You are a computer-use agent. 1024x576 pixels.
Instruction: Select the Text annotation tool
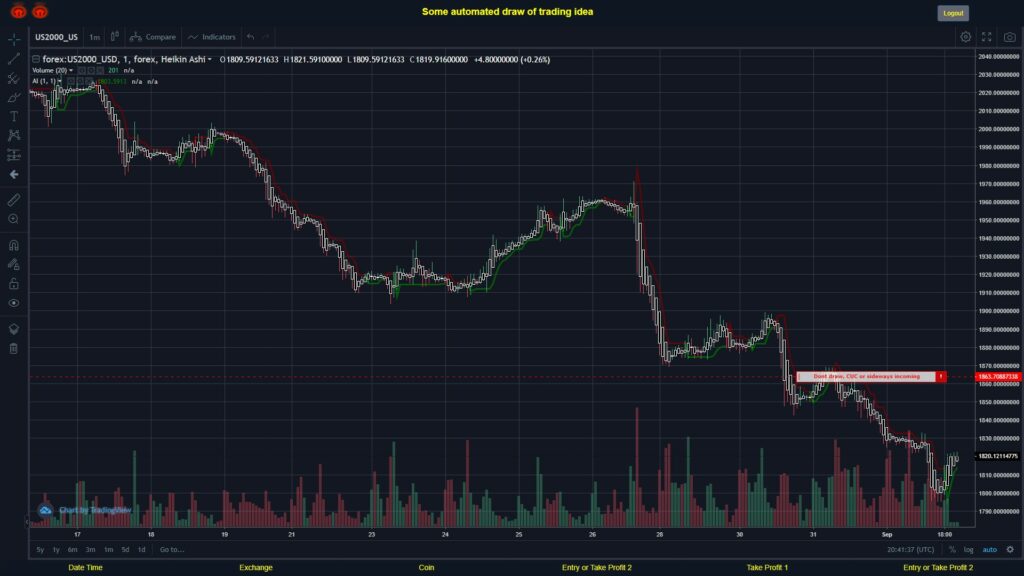click(14, 116)
